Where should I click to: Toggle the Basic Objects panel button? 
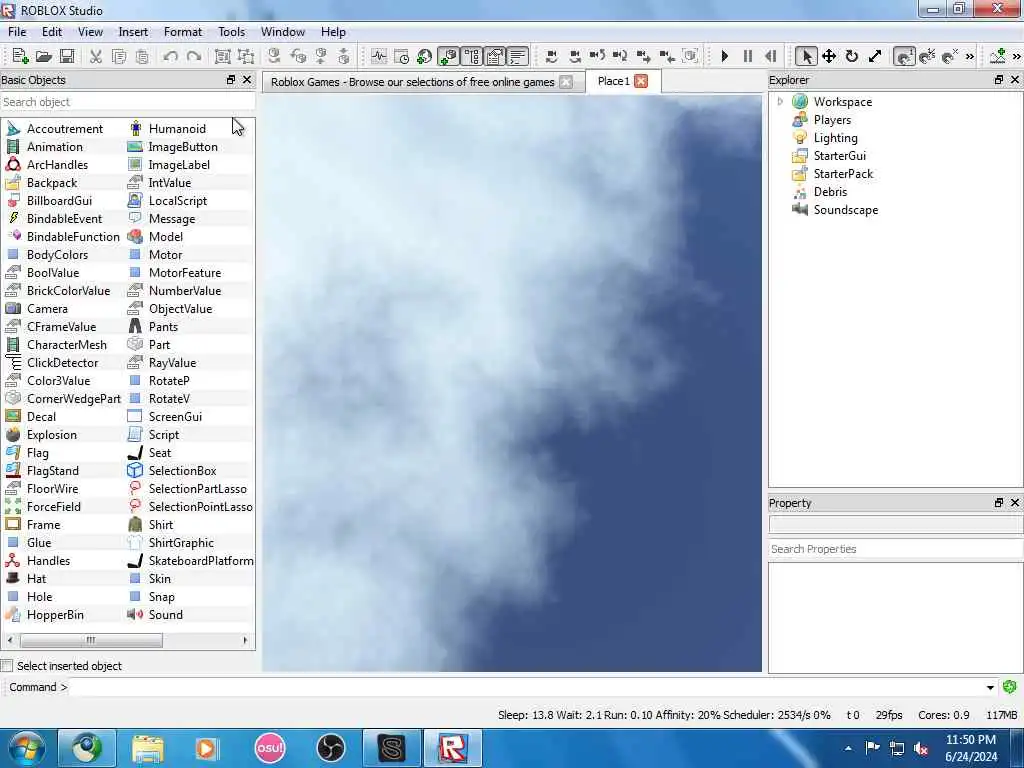coord(448,56)
